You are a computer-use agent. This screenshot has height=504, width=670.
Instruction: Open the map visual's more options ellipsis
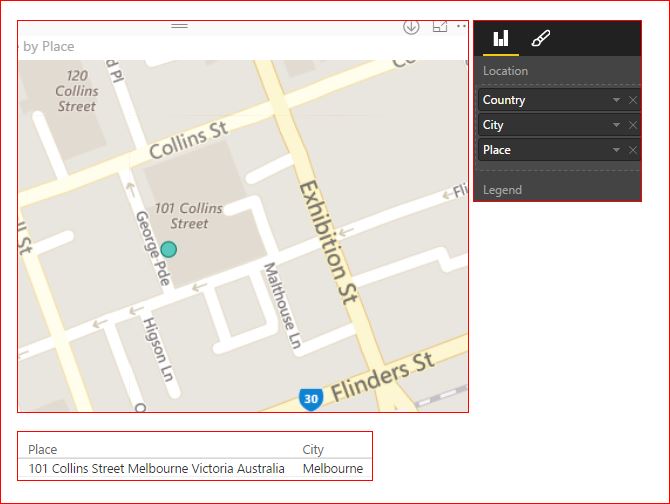[x=461, y=26]
